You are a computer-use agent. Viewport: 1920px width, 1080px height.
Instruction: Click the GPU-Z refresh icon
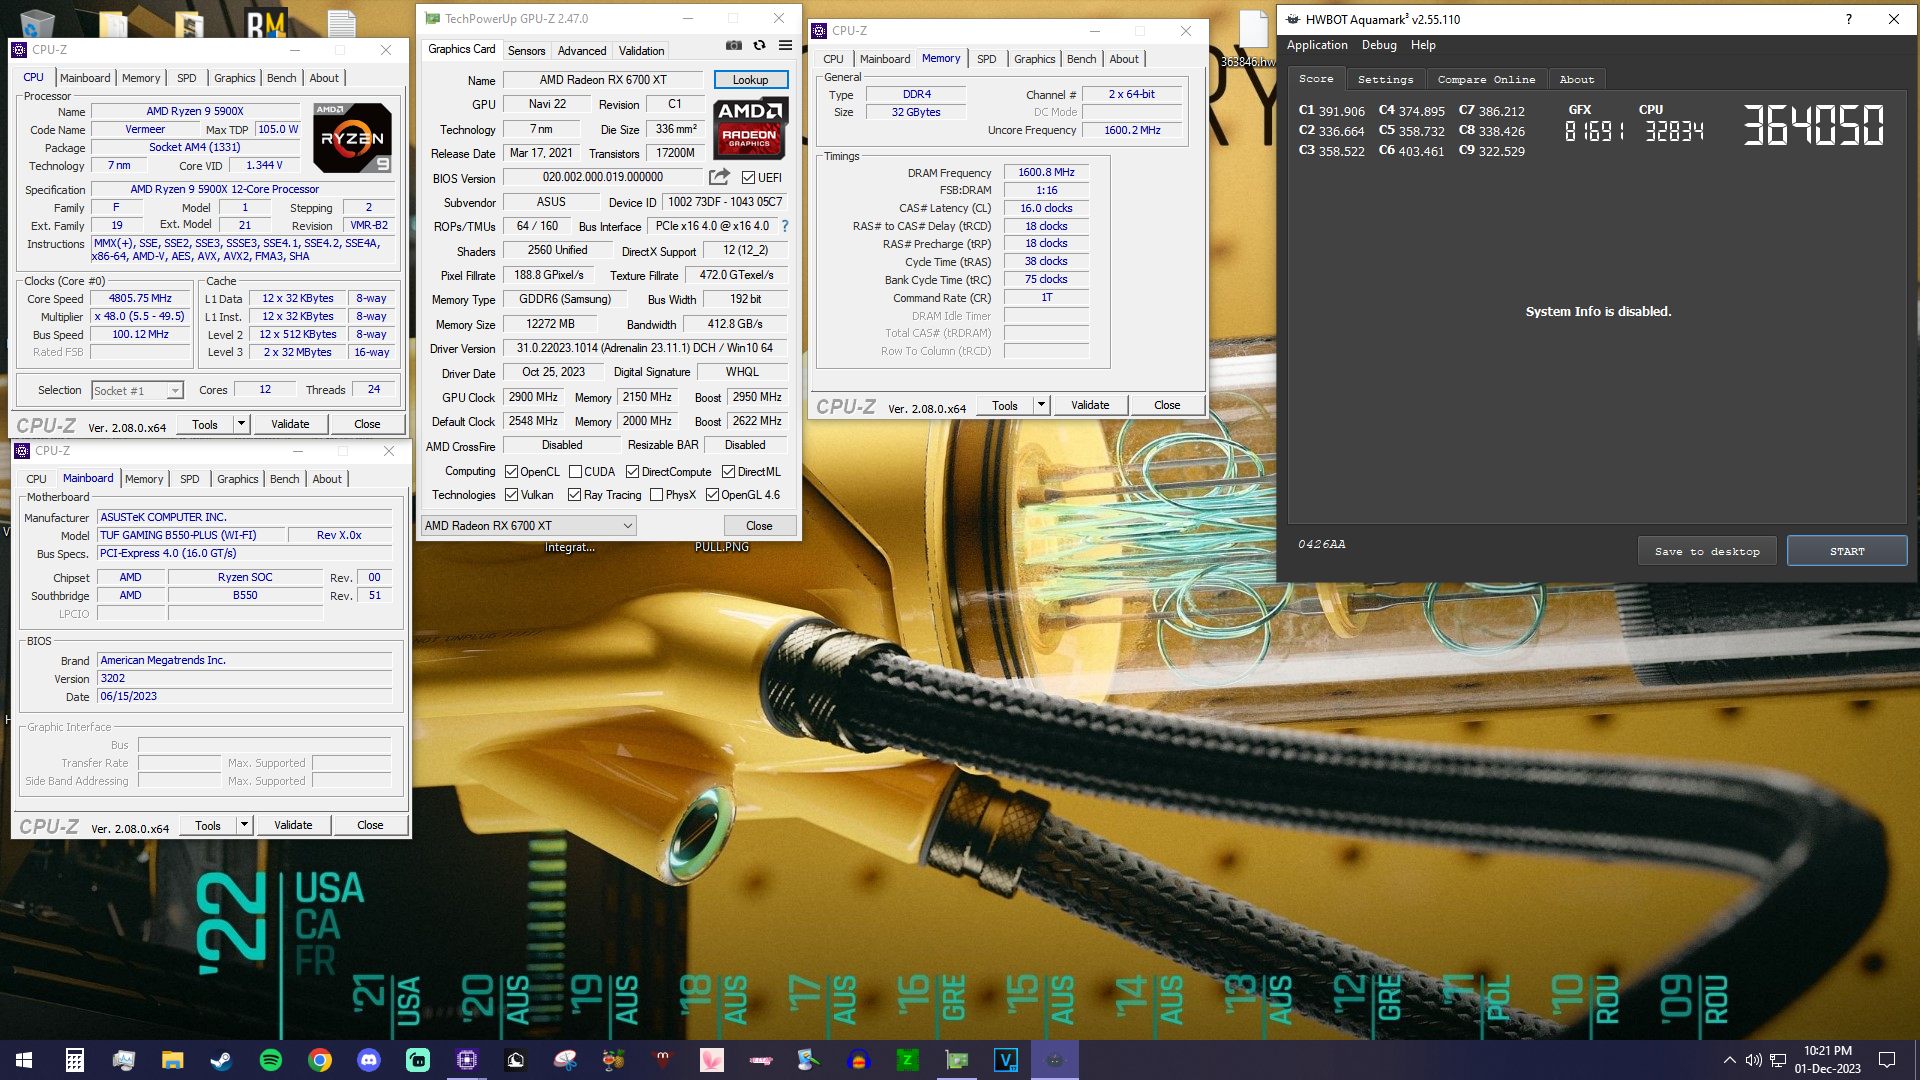pyautogui.click(x=760, y=45)
